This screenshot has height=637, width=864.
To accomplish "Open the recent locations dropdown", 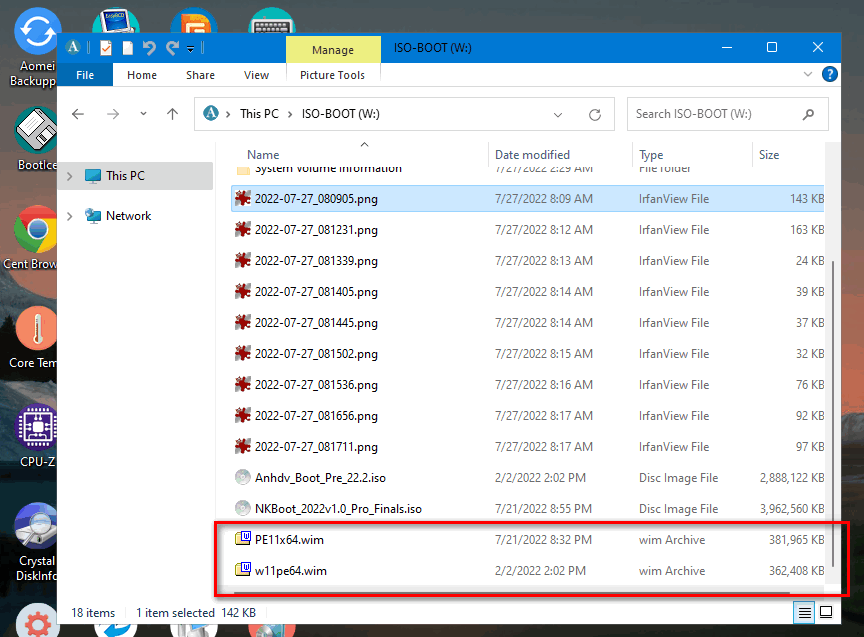I will tap(143, 114).
